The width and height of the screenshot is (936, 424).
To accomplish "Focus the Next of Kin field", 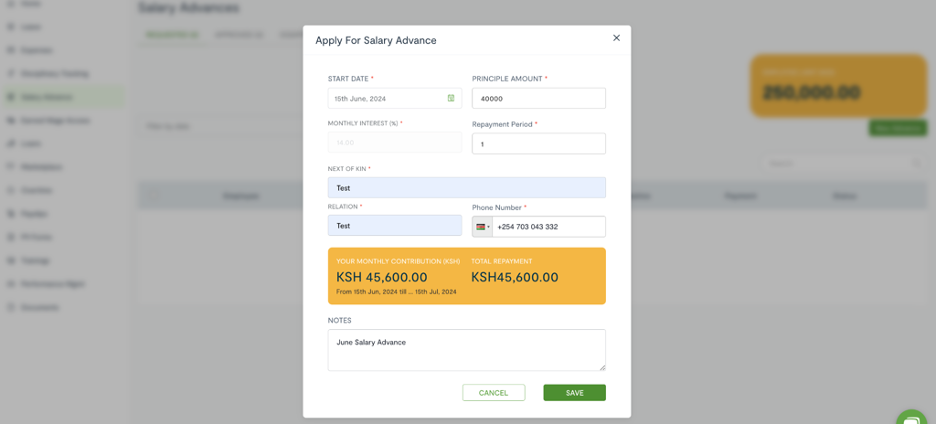I will [466, 188].
